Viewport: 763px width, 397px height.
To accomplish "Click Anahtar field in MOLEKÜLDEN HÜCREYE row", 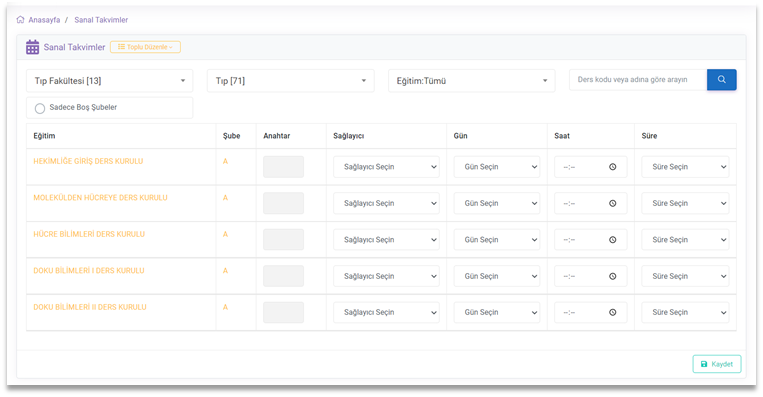I will [x=283, y=203].
